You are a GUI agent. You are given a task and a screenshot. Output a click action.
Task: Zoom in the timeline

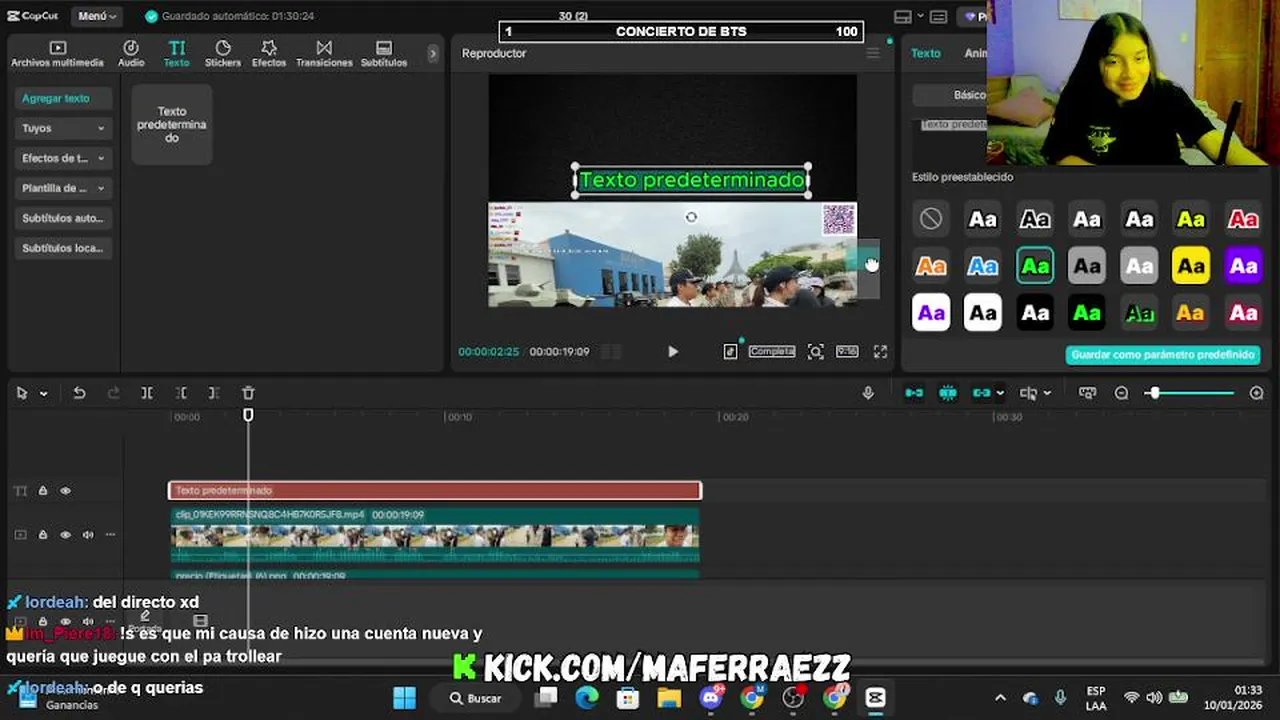click(1257, 393)
